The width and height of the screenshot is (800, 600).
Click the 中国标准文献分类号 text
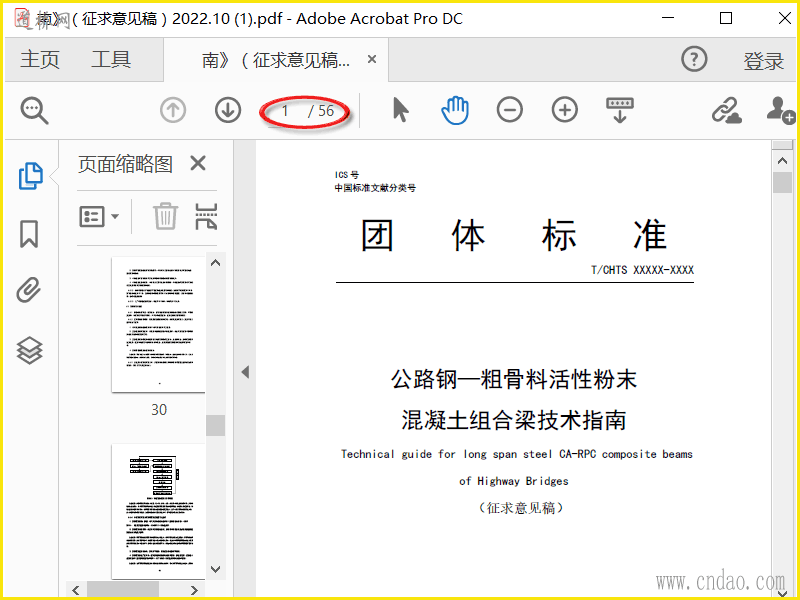click(x=375, y=188)
